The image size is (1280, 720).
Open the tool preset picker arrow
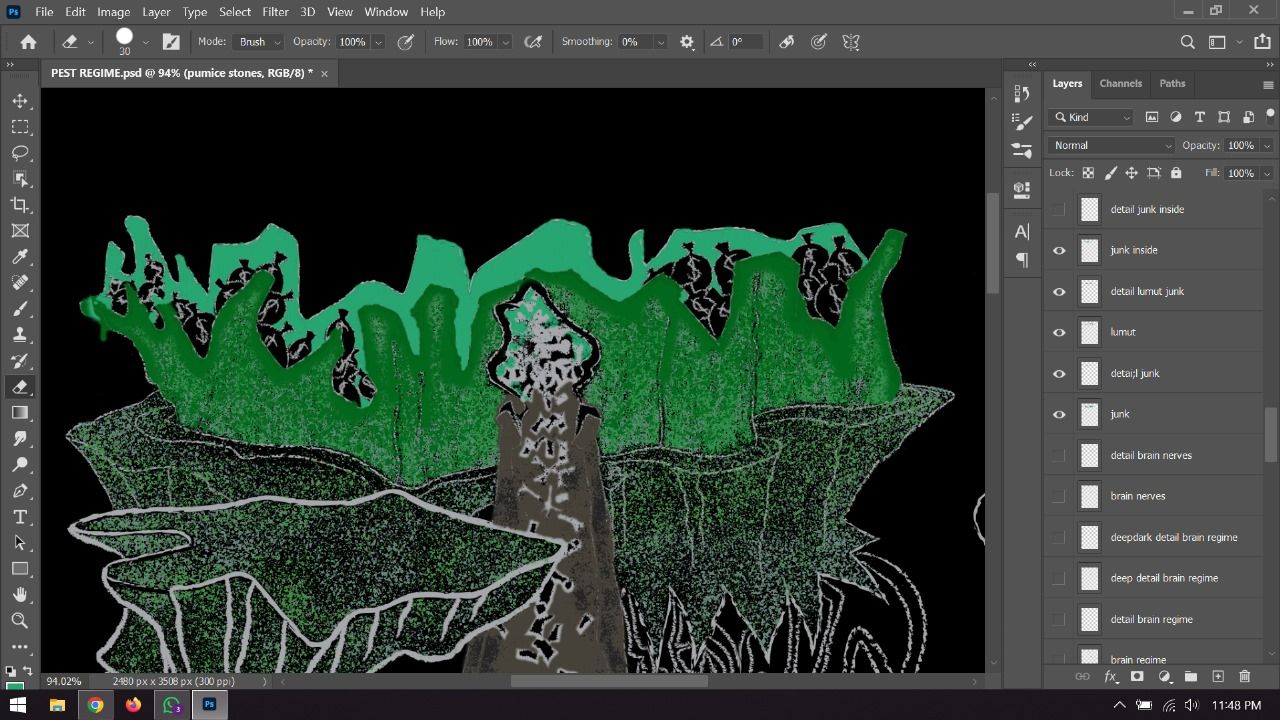pyautogui.click(x=90, y=42)
